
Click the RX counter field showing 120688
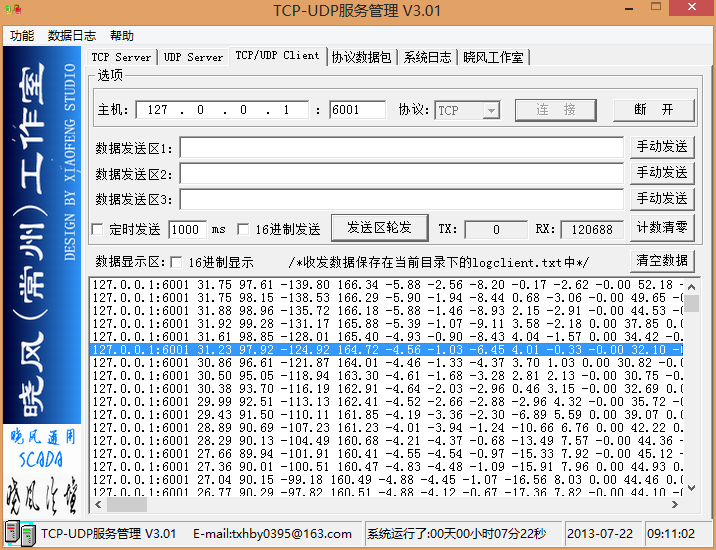coord(592,229)
